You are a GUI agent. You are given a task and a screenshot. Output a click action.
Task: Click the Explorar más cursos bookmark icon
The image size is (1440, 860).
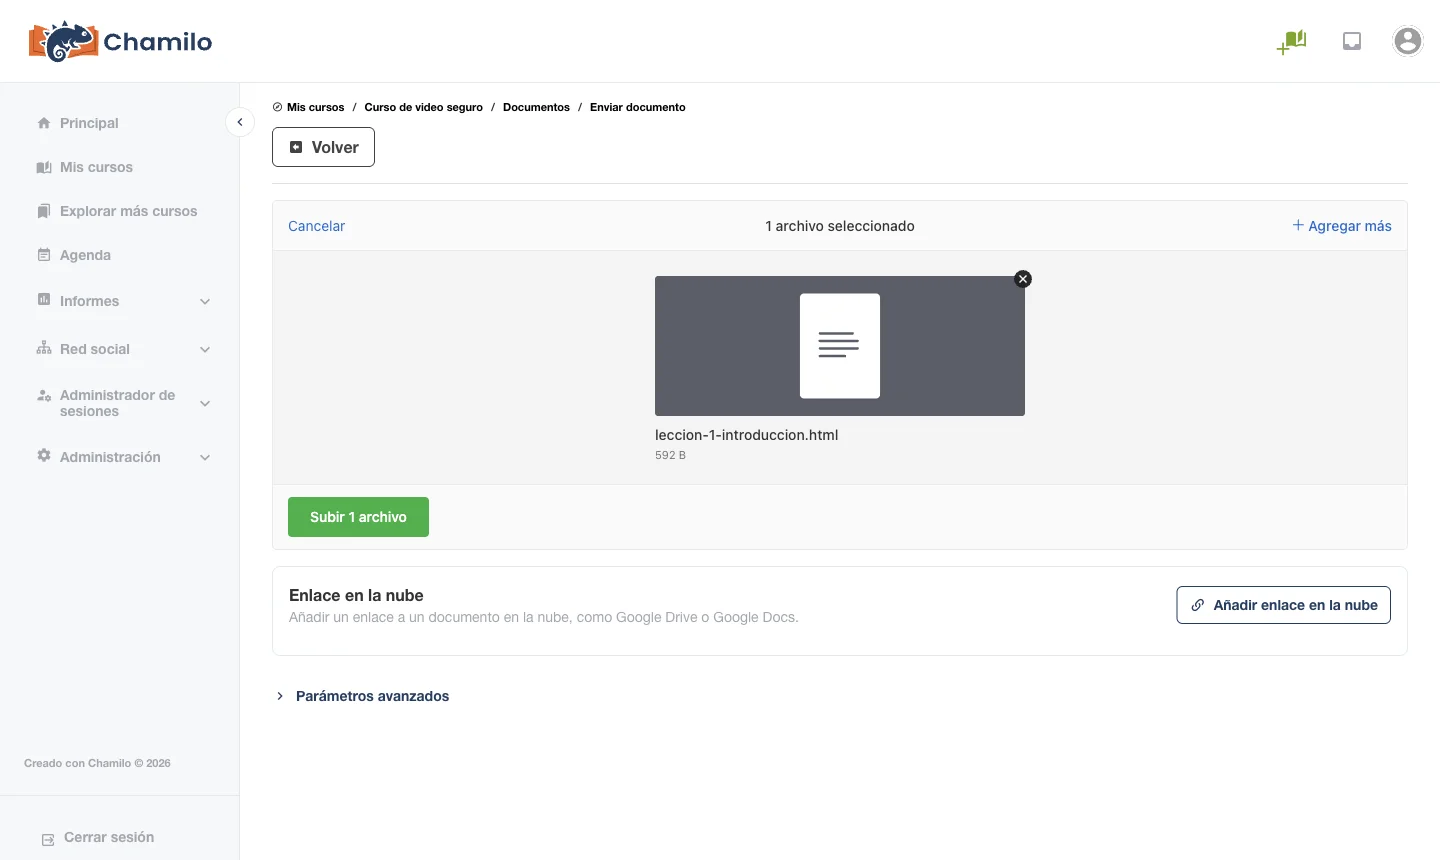(44, 211)
